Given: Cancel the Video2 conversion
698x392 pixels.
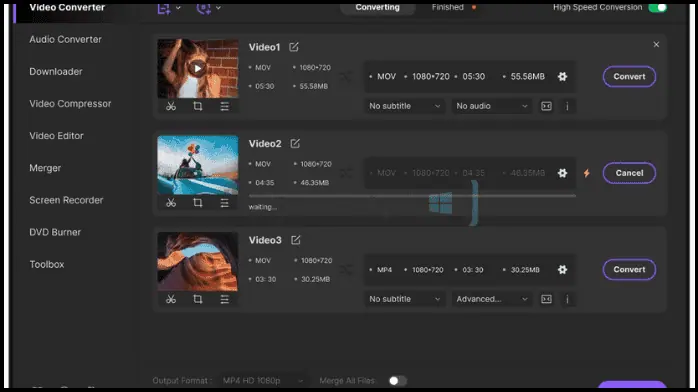Looking at the screenshot, I should (629, 173).
